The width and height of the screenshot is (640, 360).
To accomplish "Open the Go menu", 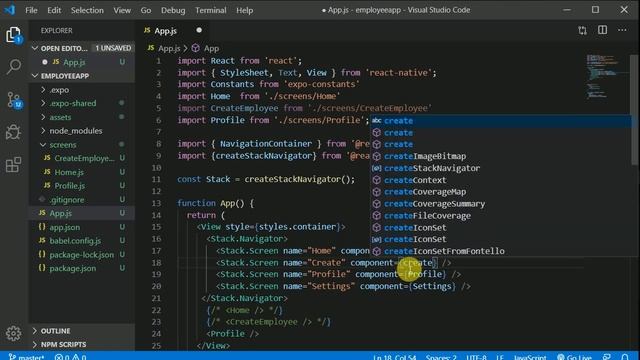I will coord(146,10).
